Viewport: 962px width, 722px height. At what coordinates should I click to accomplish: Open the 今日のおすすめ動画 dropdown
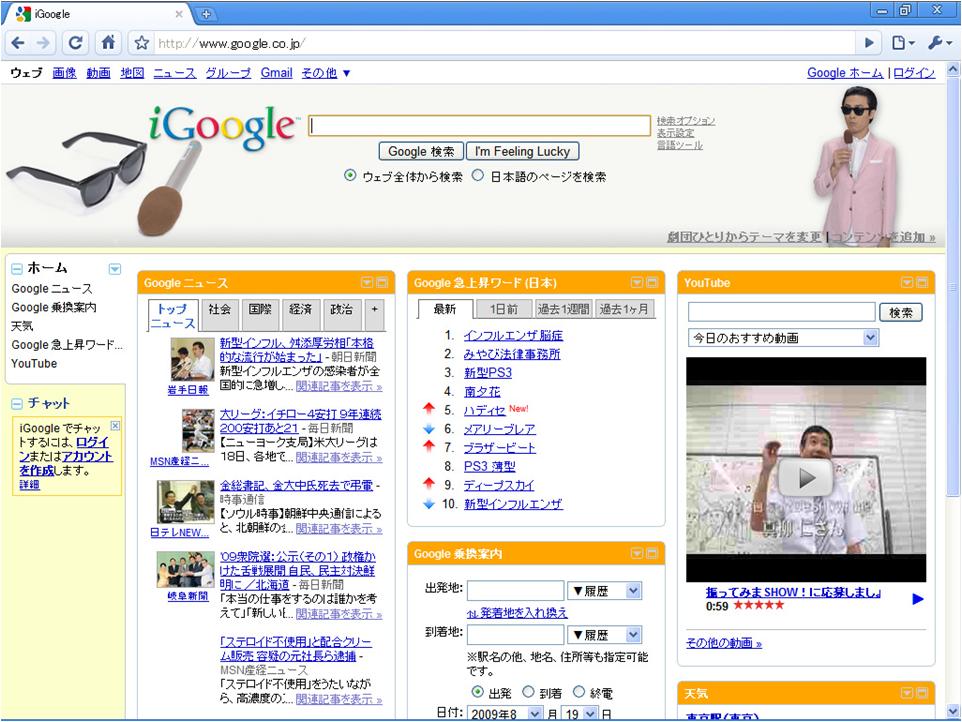point(782,338)
